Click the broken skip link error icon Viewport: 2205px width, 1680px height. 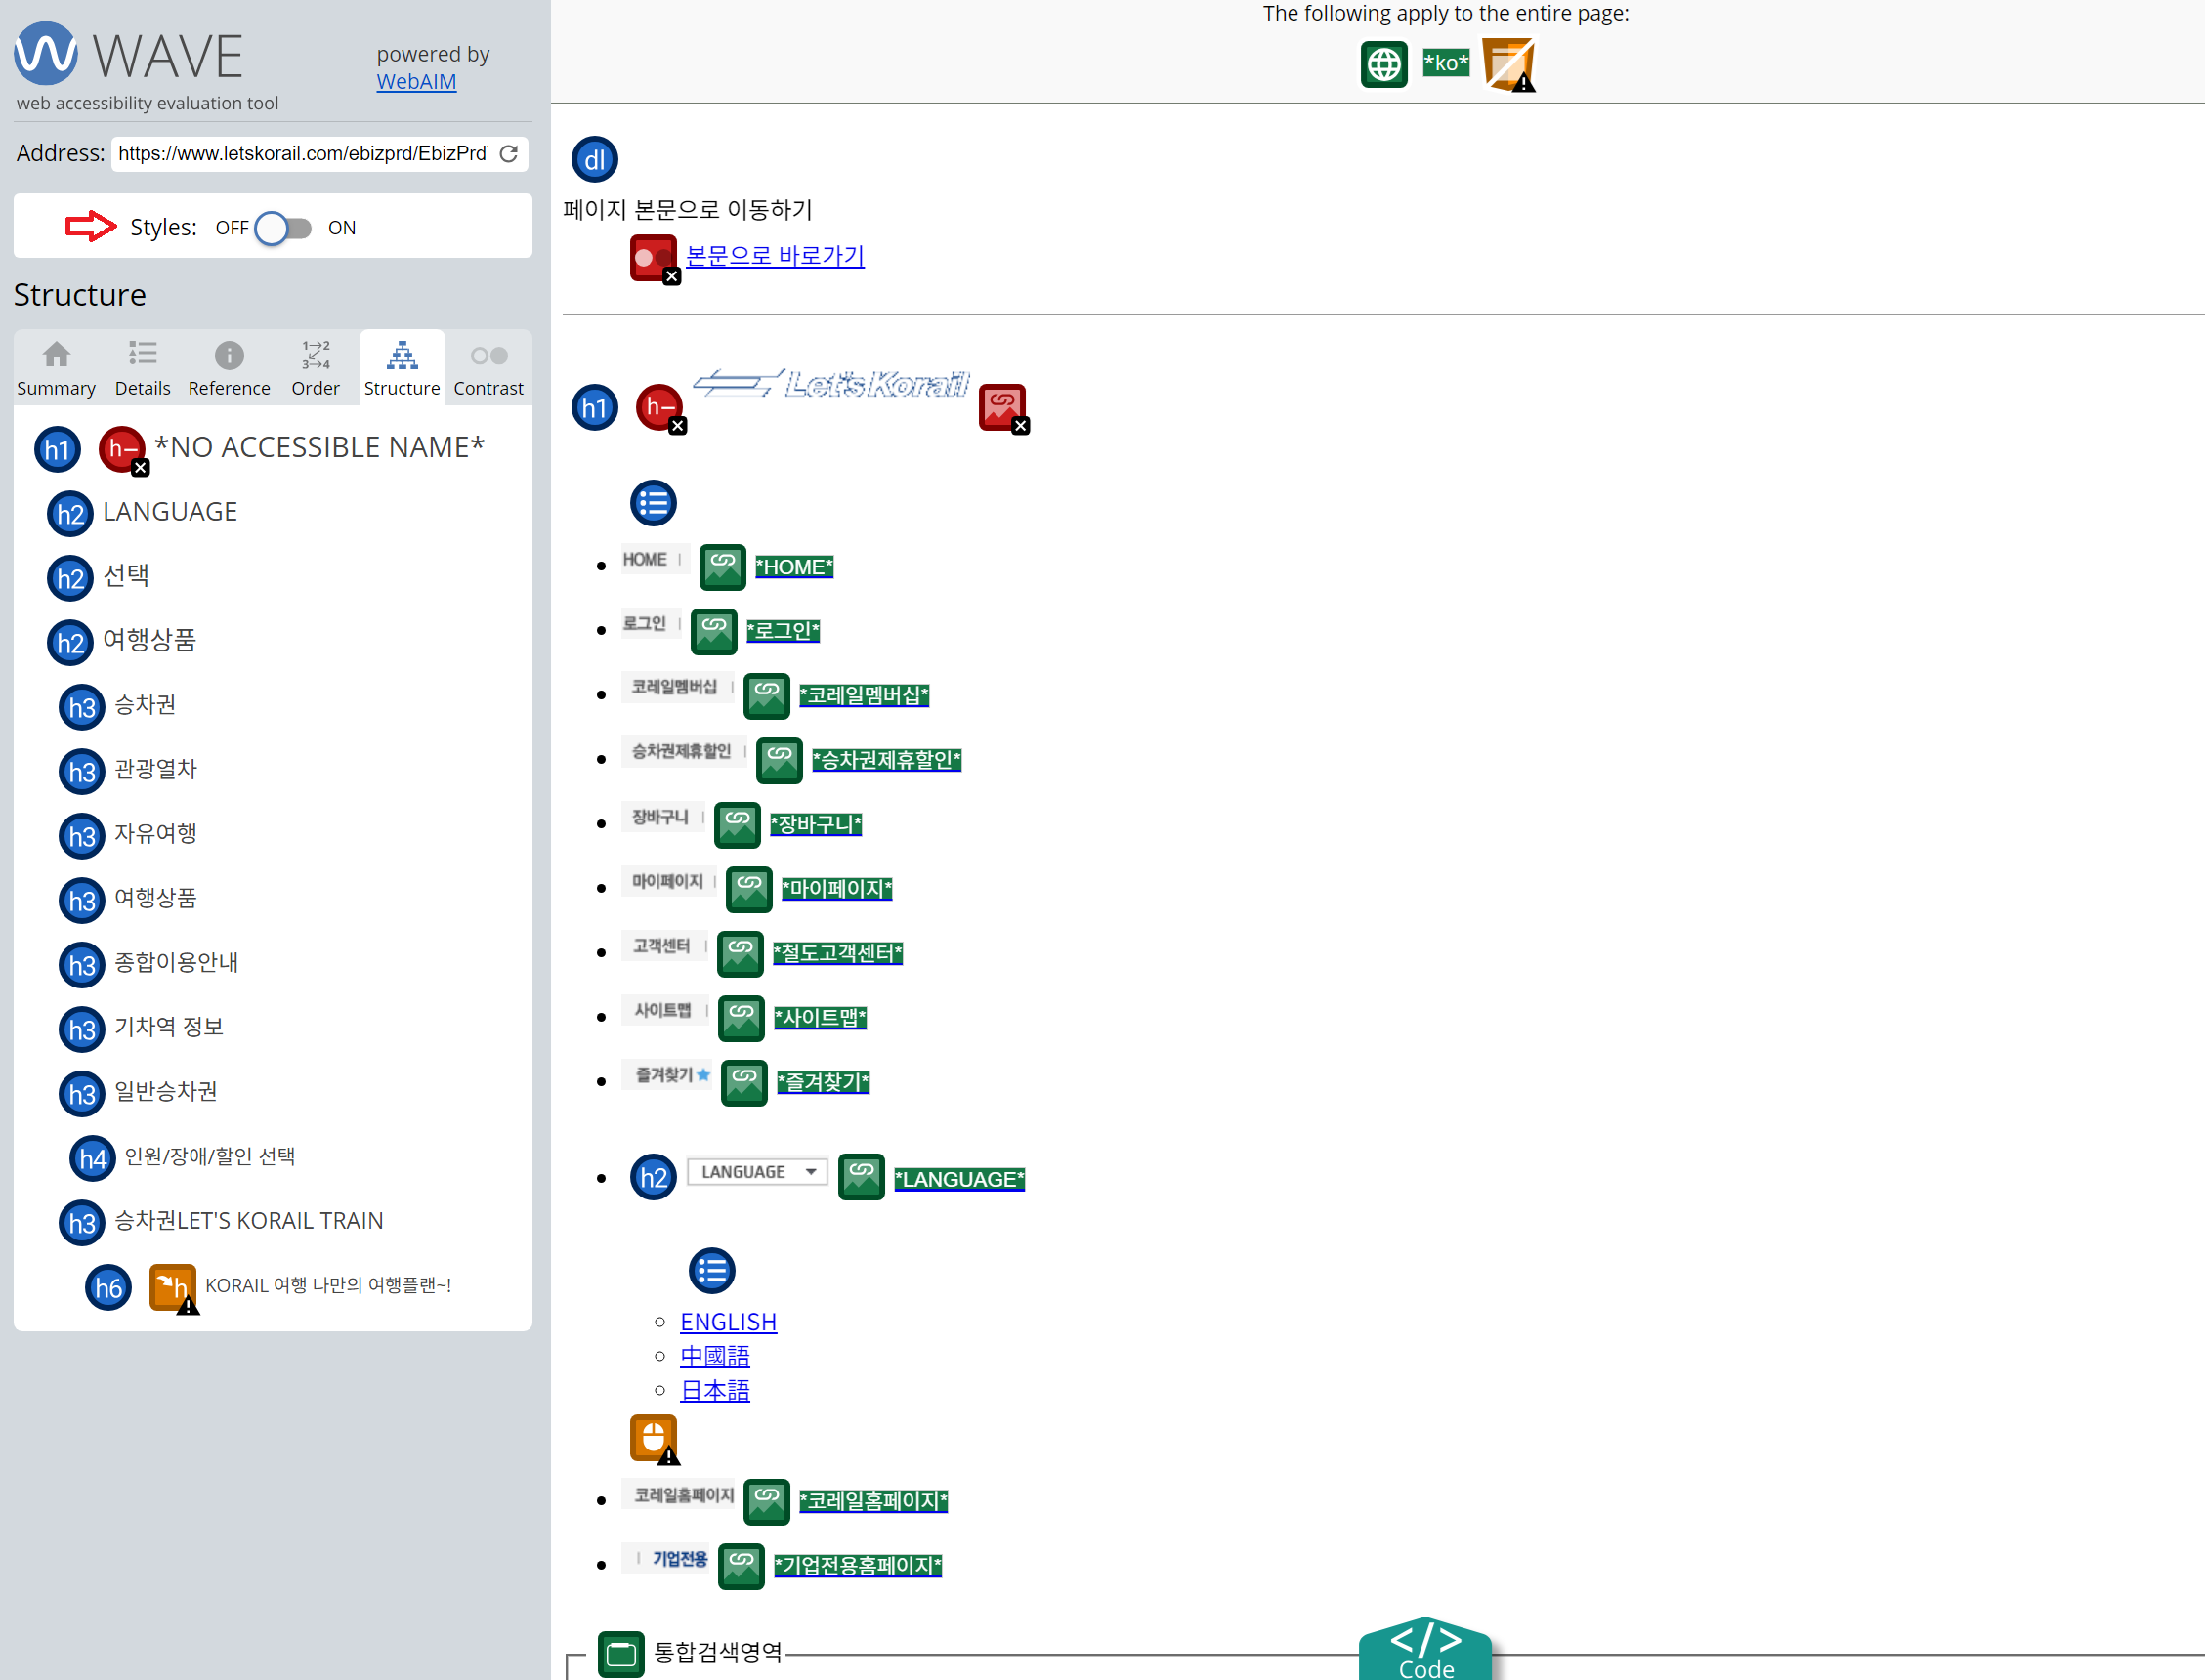(654, 258)
